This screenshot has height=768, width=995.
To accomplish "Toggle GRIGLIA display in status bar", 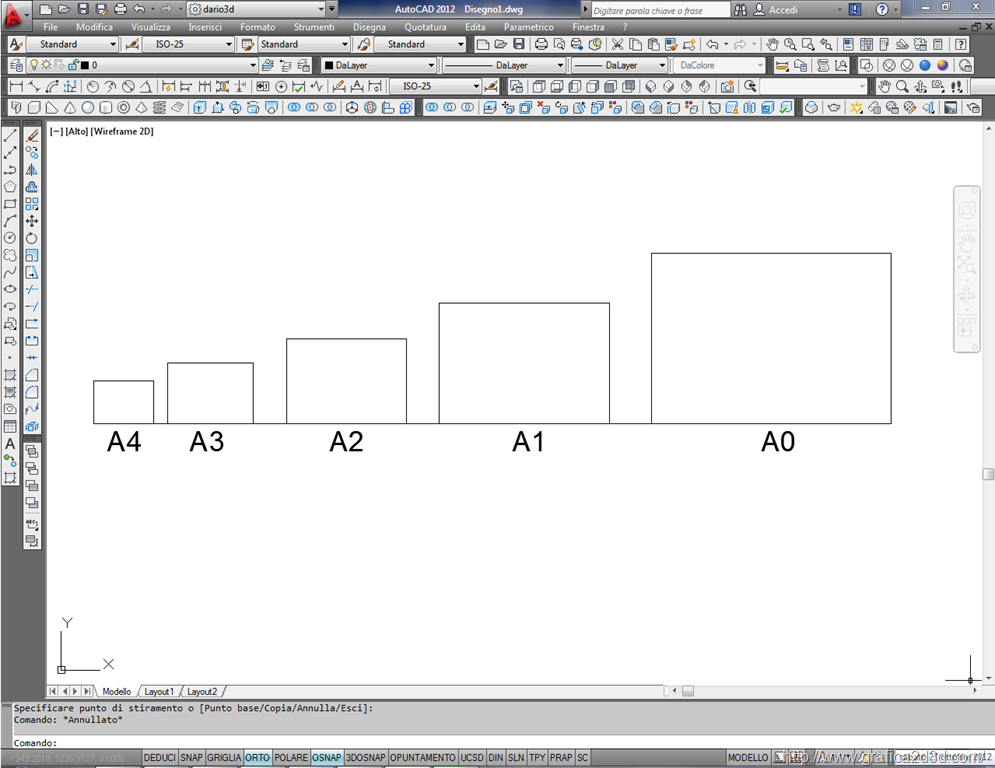I will click(x=224, y=758).
